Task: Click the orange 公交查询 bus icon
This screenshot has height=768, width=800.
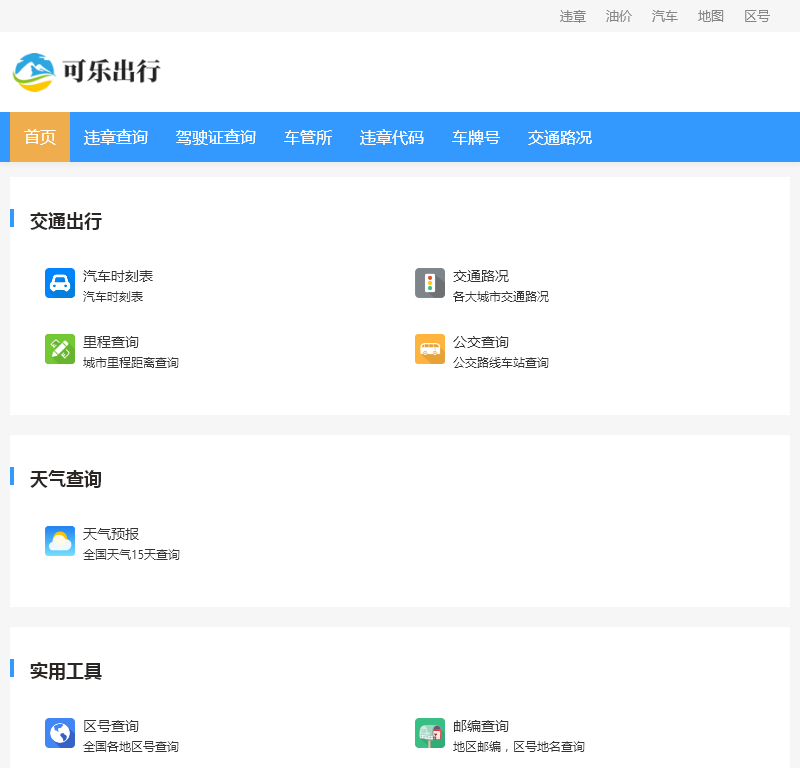Action: coord(430,349)
